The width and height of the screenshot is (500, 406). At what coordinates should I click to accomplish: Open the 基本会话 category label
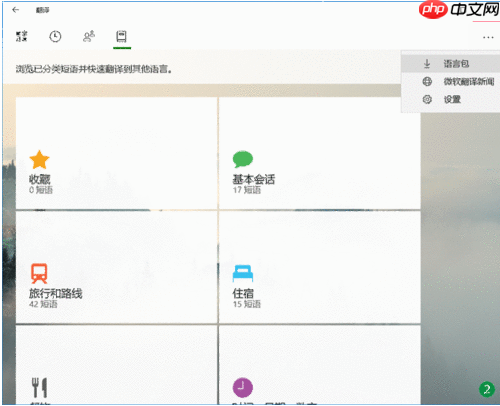254,179
